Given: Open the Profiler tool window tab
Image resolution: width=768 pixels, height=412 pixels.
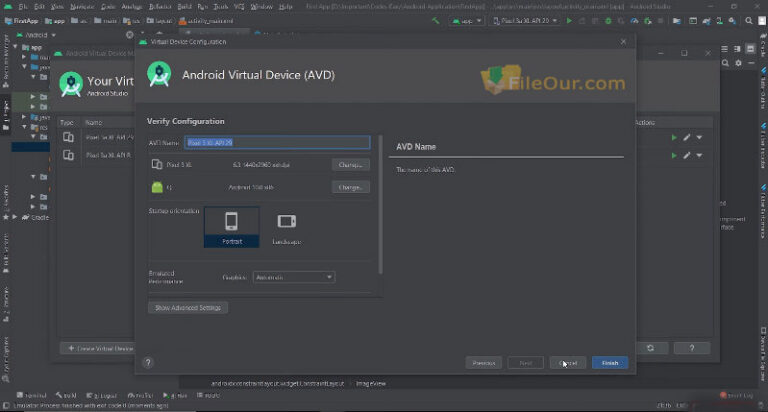Looking at the screenshot, I should [141, 395].
